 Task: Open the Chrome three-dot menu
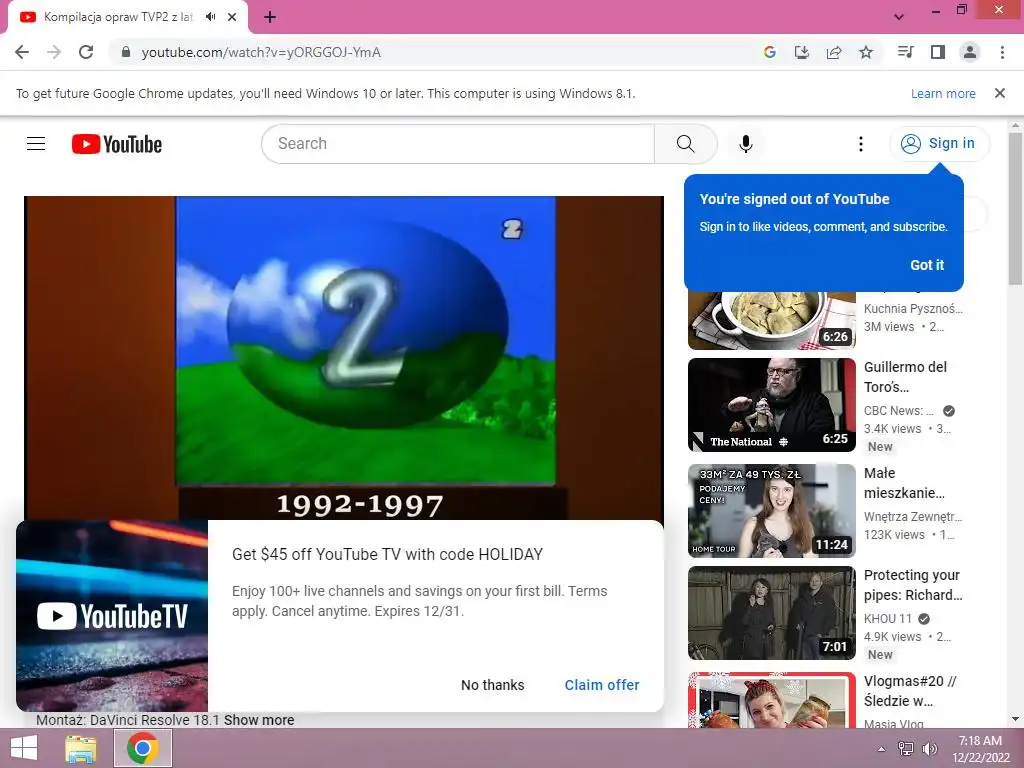click(1002, 52)
